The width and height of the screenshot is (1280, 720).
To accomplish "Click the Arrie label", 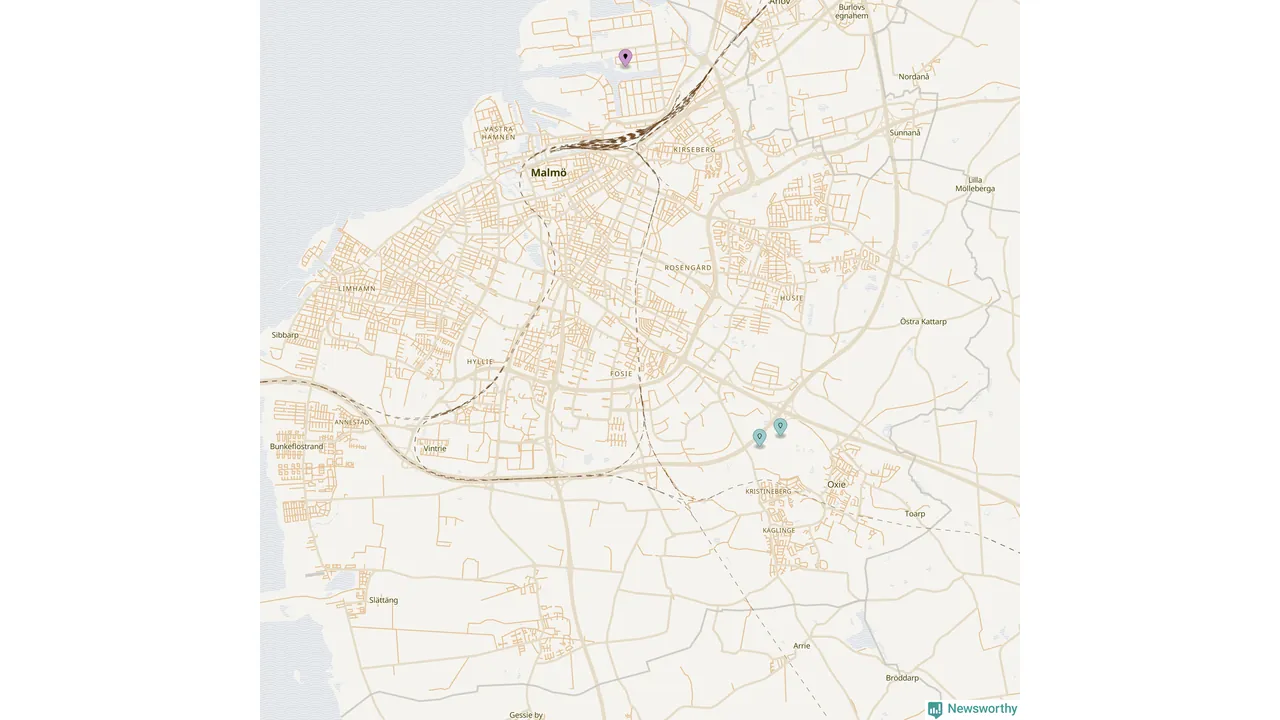I will 801,646.
